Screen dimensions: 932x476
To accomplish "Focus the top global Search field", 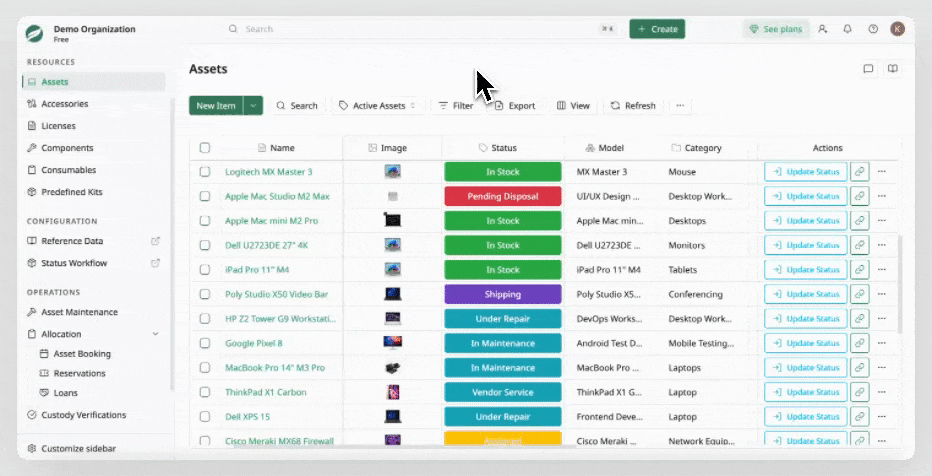I will [422, 29].
